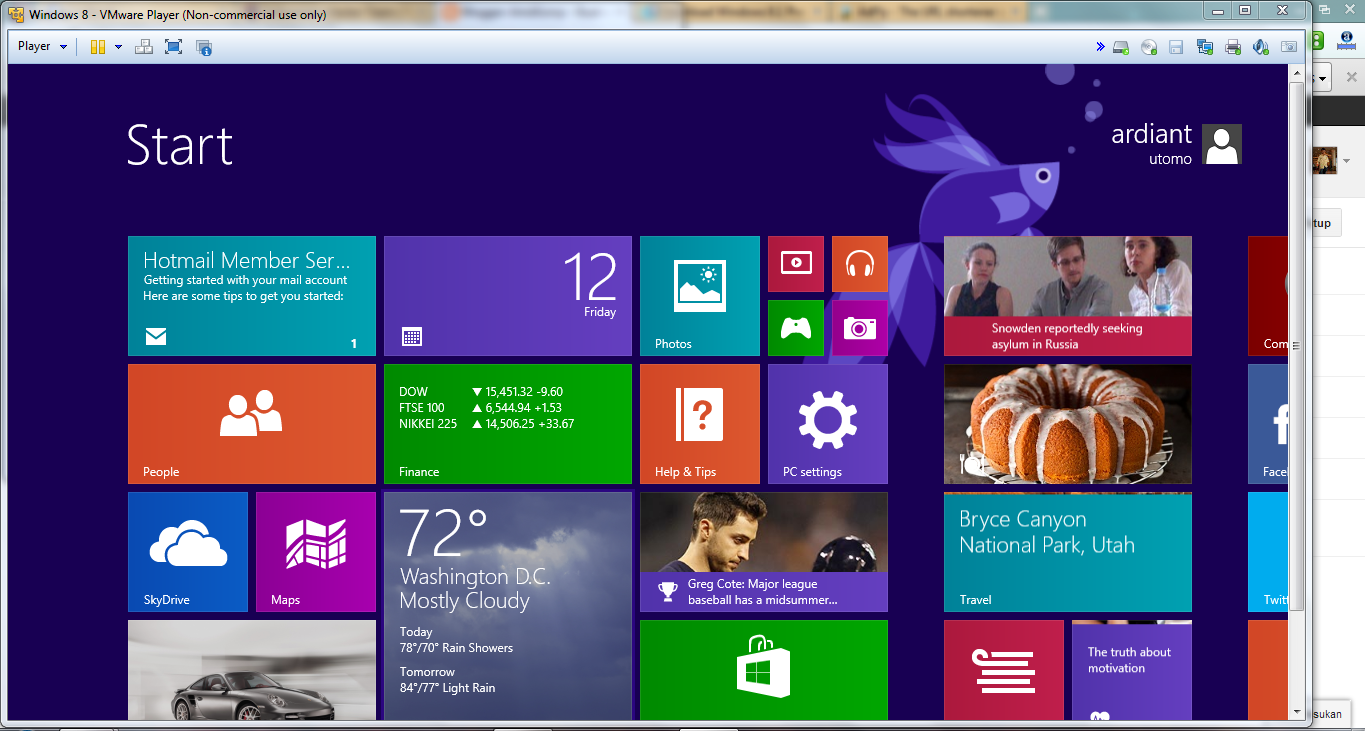
Task: Open the partially visible Facebook tile
Action: click(1268, 424)
